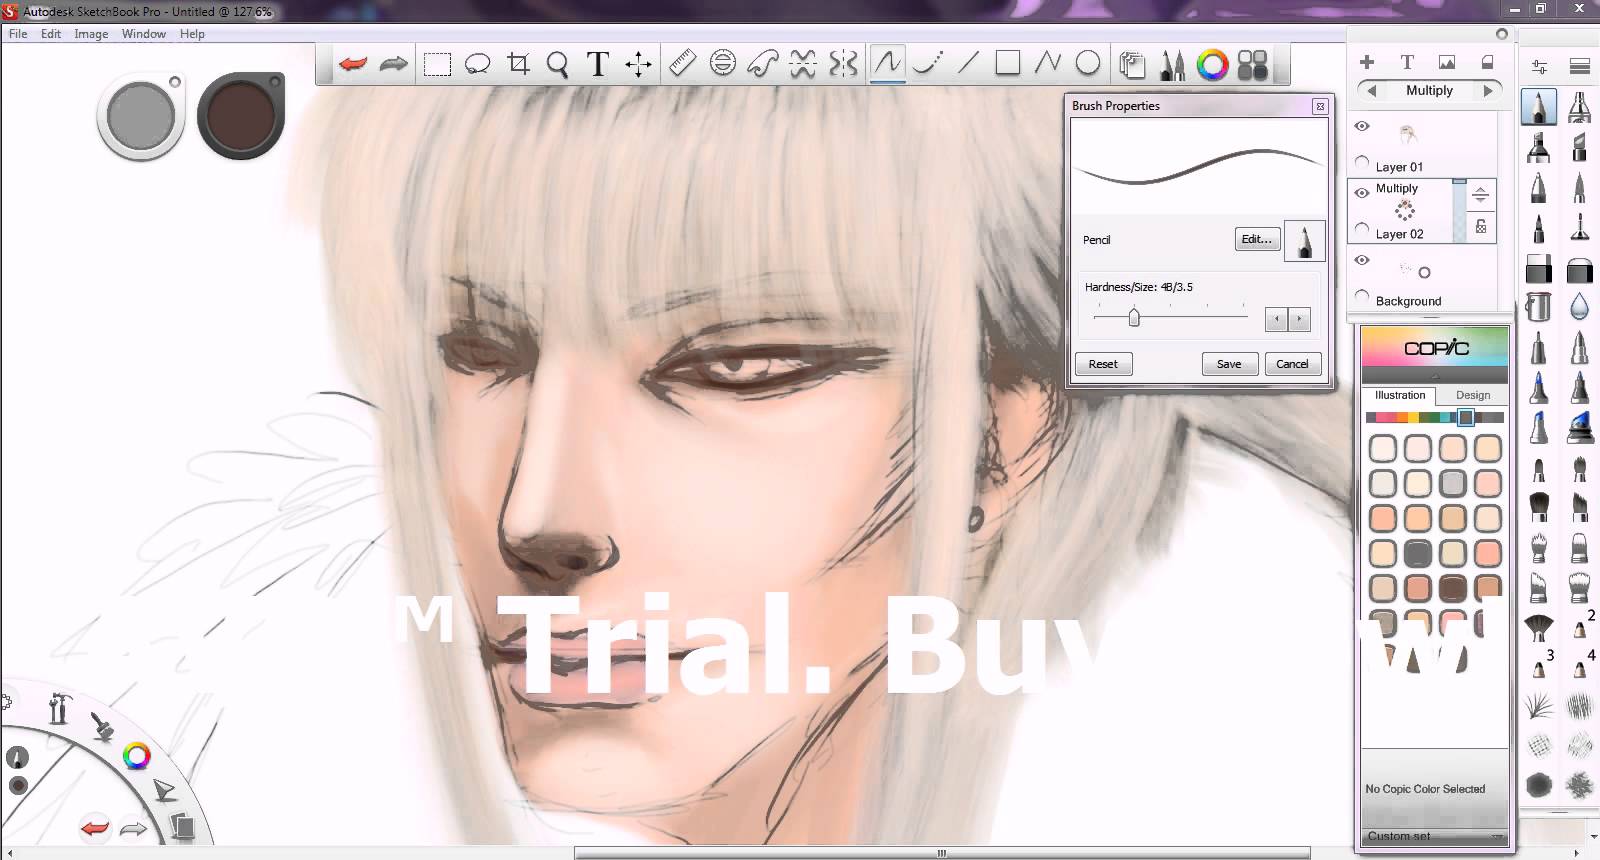Image resolution: width=1600 pixels, height=860 pixels.
Task: Switch to previous blend mode arrow
Action: pyautogui.click(x=1372, y=90)
